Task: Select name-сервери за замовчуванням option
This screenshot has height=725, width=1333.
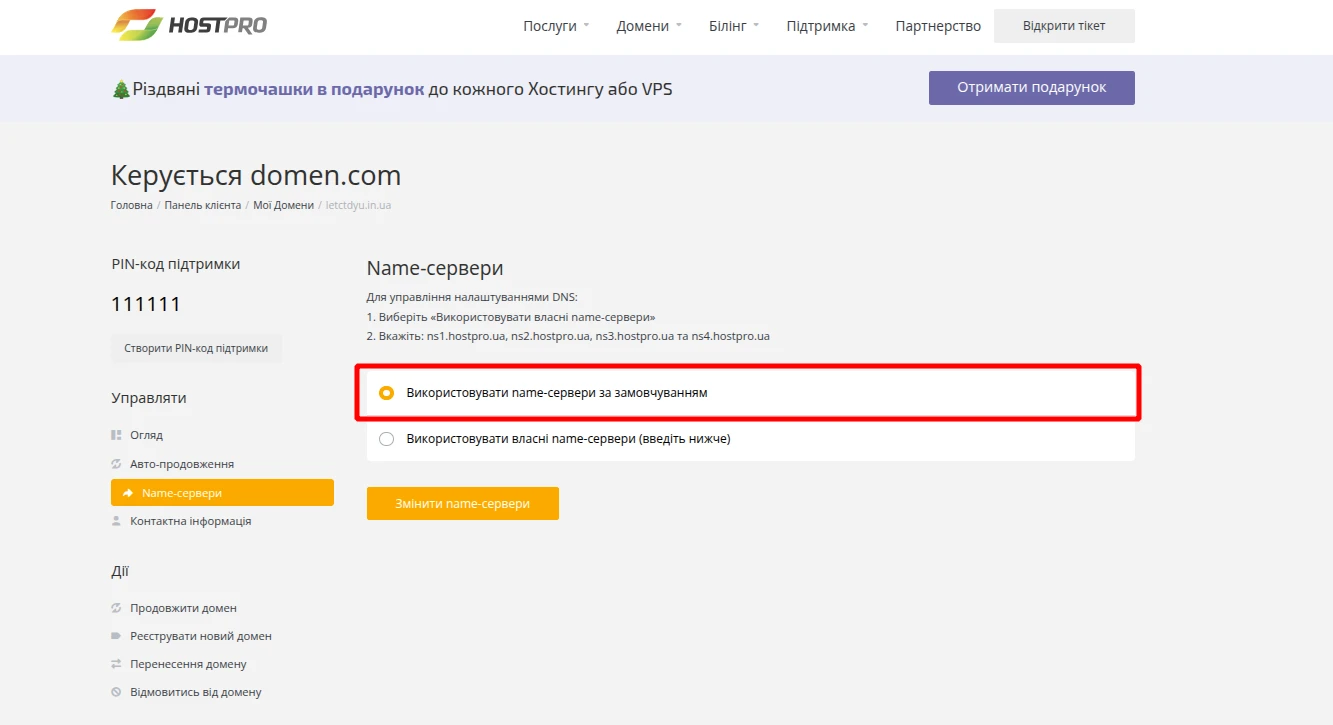Action: (x=387, y=392)
